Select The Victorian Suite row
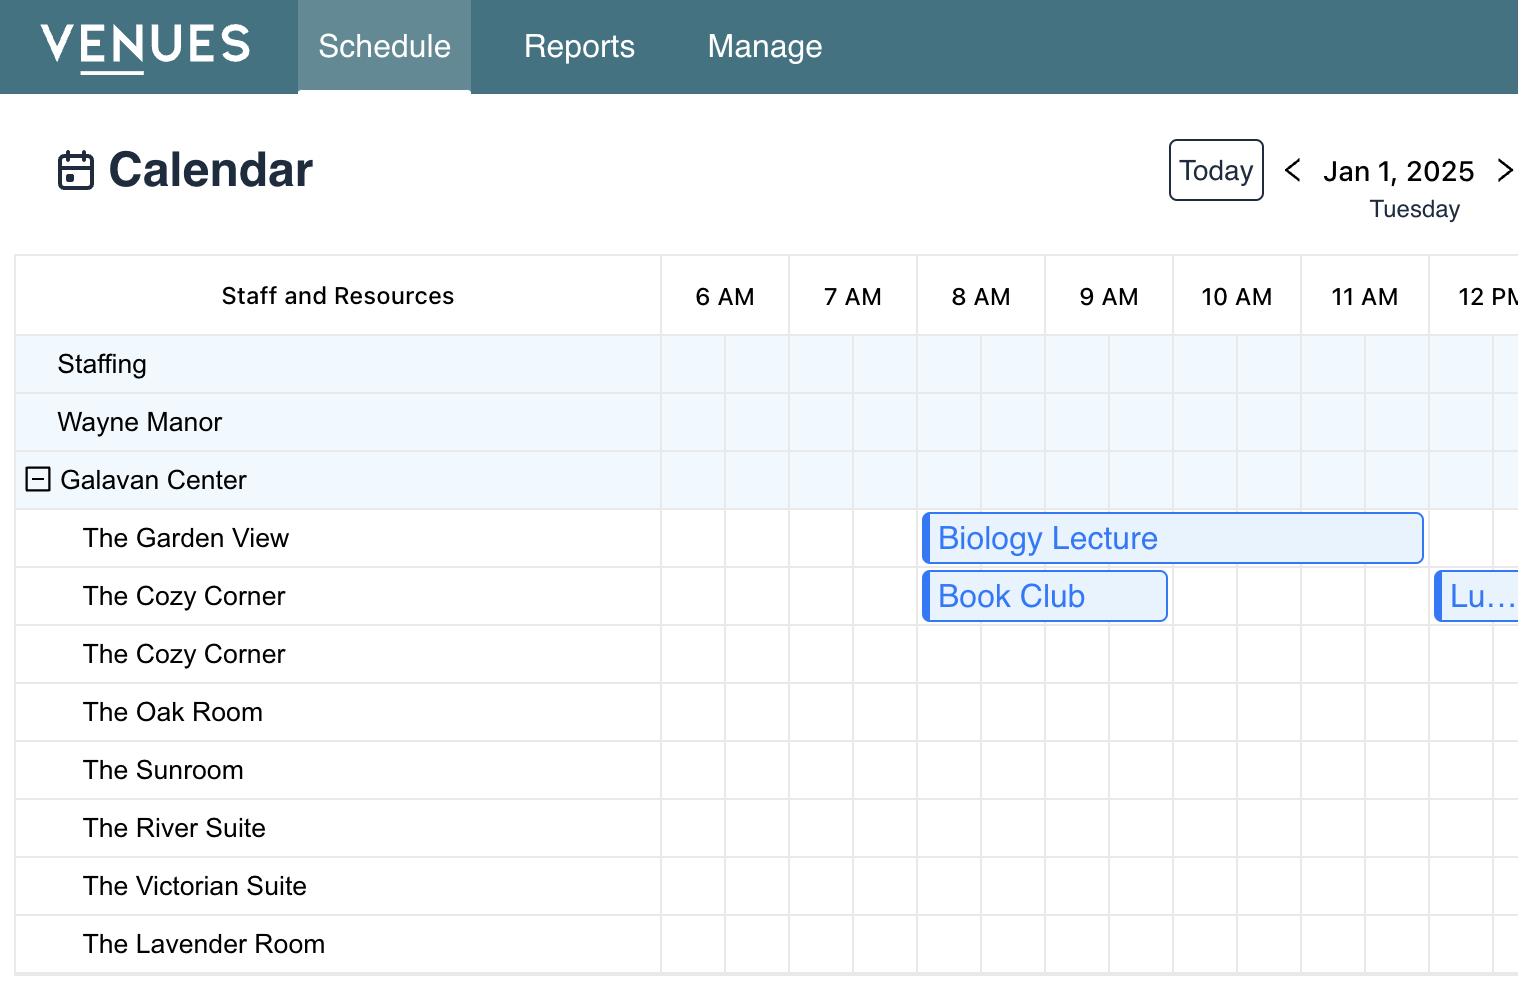The height and width of the screenshot is (992, 1518). [195, 886]
